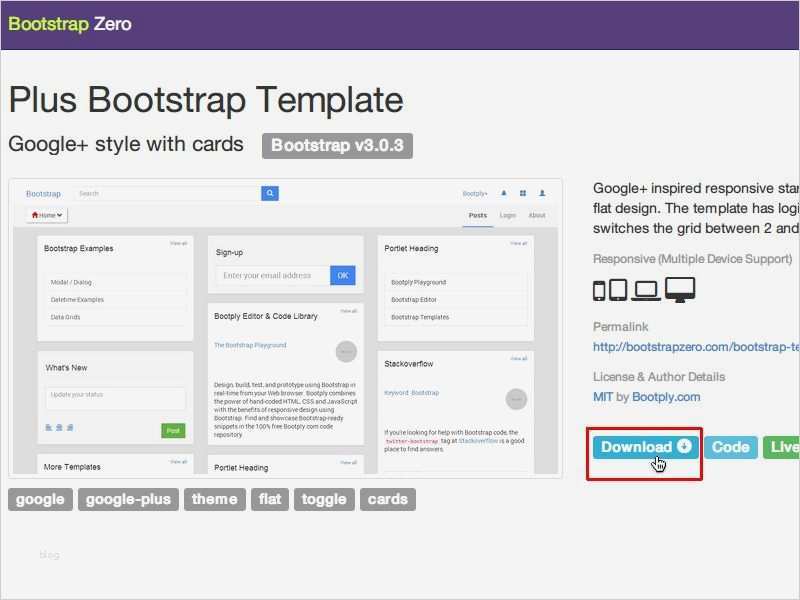Click the blue search magnifier button

pos(270,193)
